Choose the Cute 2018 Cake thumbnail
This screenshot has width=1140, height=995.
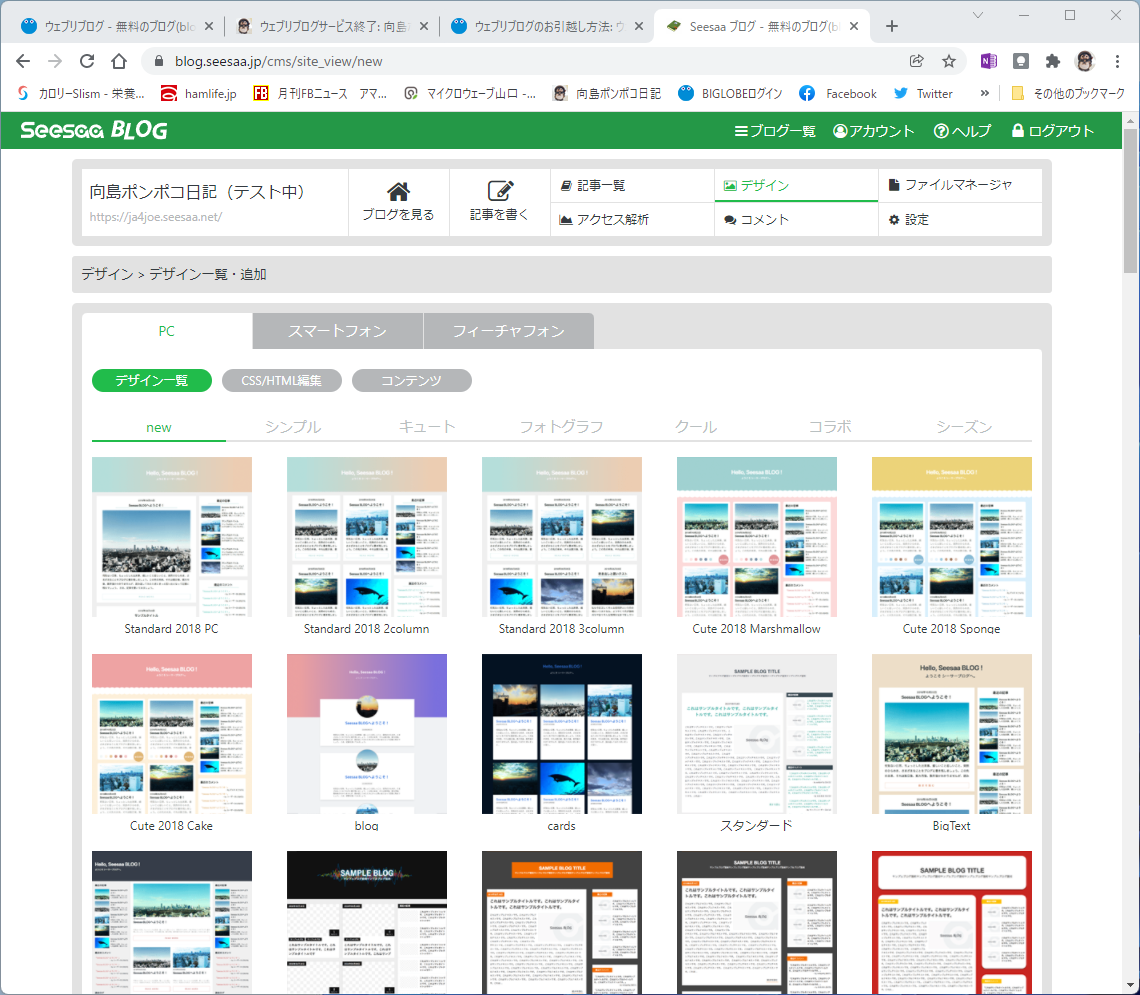[172, 733]
